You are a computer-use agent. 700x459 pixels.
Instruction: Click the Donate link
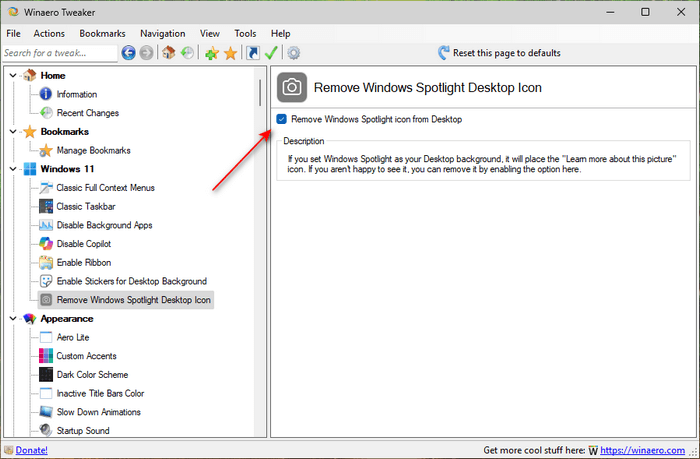point(31,451)
